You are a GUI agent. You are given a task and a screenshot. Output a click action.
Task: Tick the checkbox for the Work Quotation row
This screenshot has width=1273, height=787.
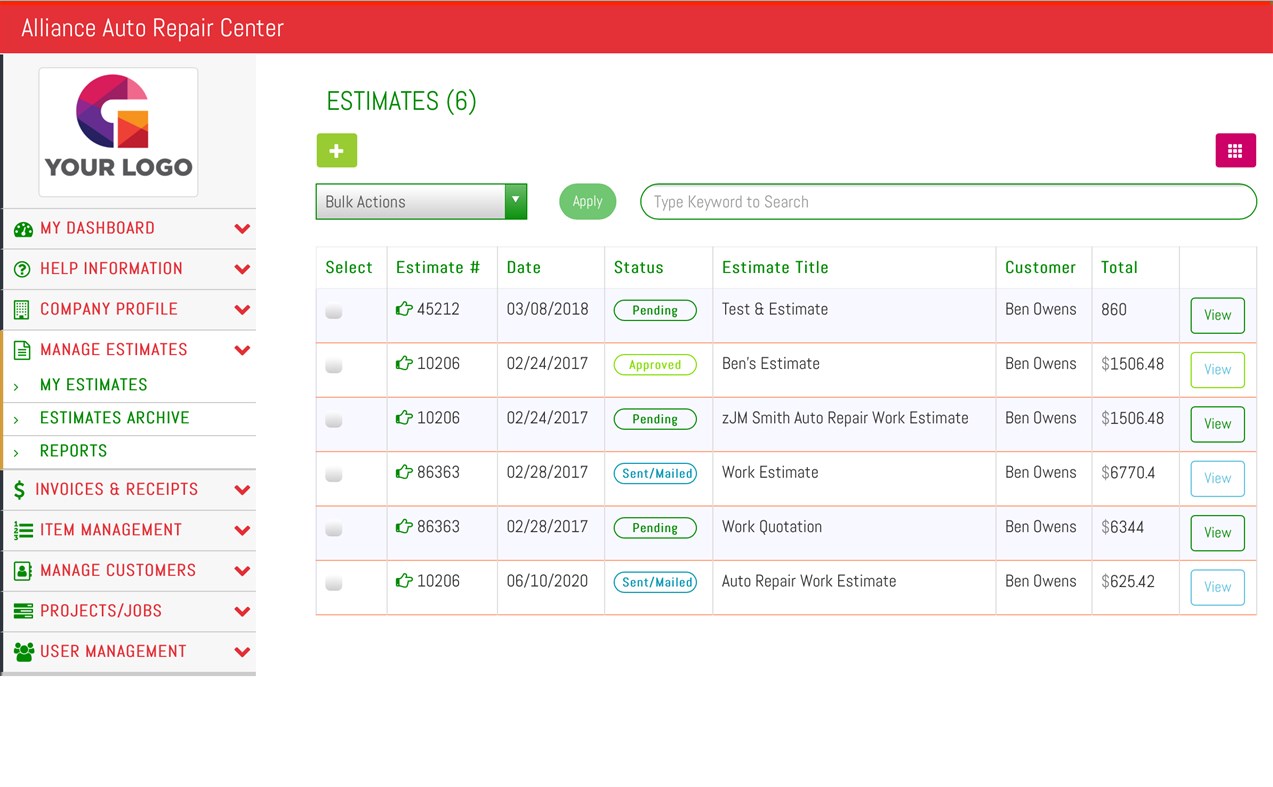point(333,528)
